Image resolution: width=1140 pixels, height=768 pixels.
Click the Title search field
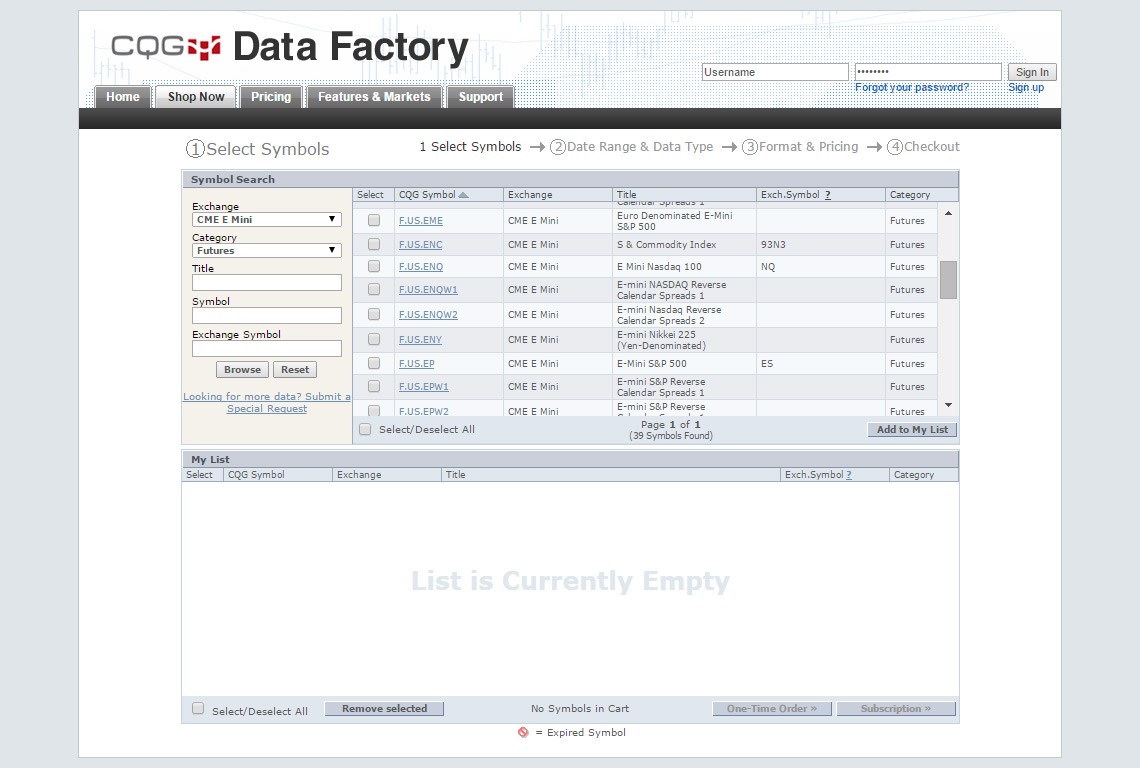267,283
